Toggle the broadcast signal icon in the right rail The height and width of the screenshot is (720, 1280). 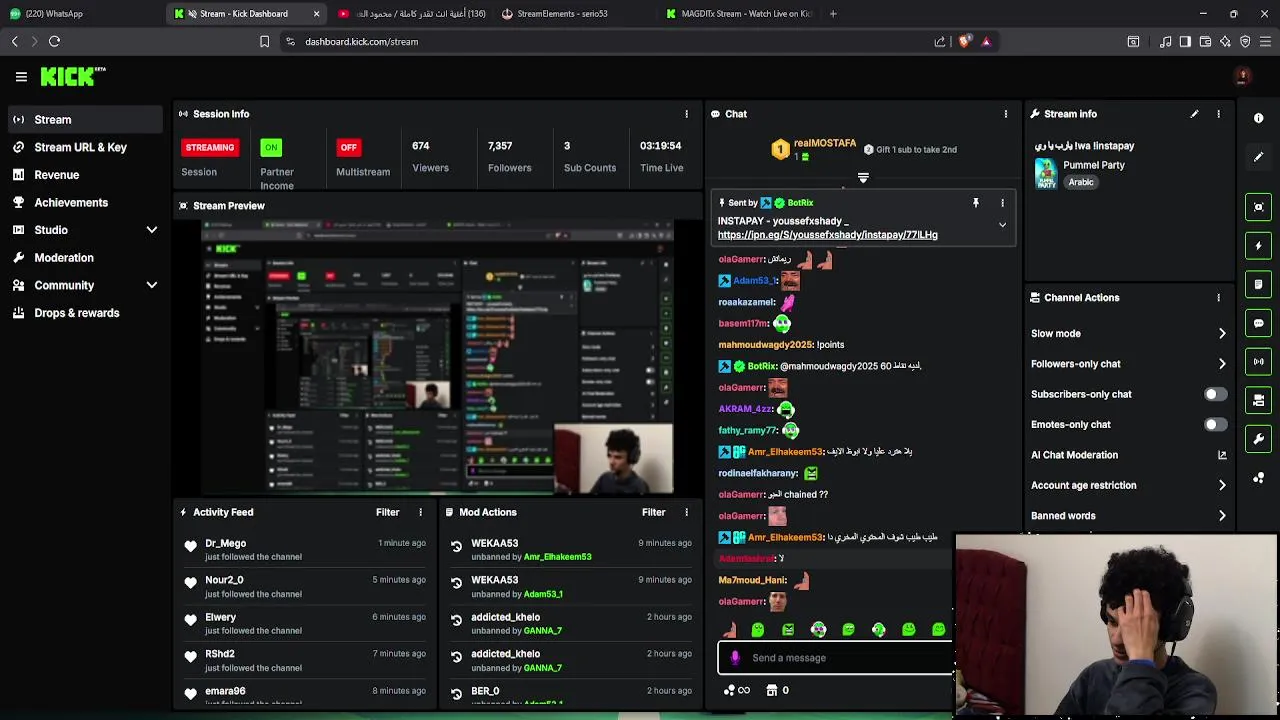[x=1258, y=362]
